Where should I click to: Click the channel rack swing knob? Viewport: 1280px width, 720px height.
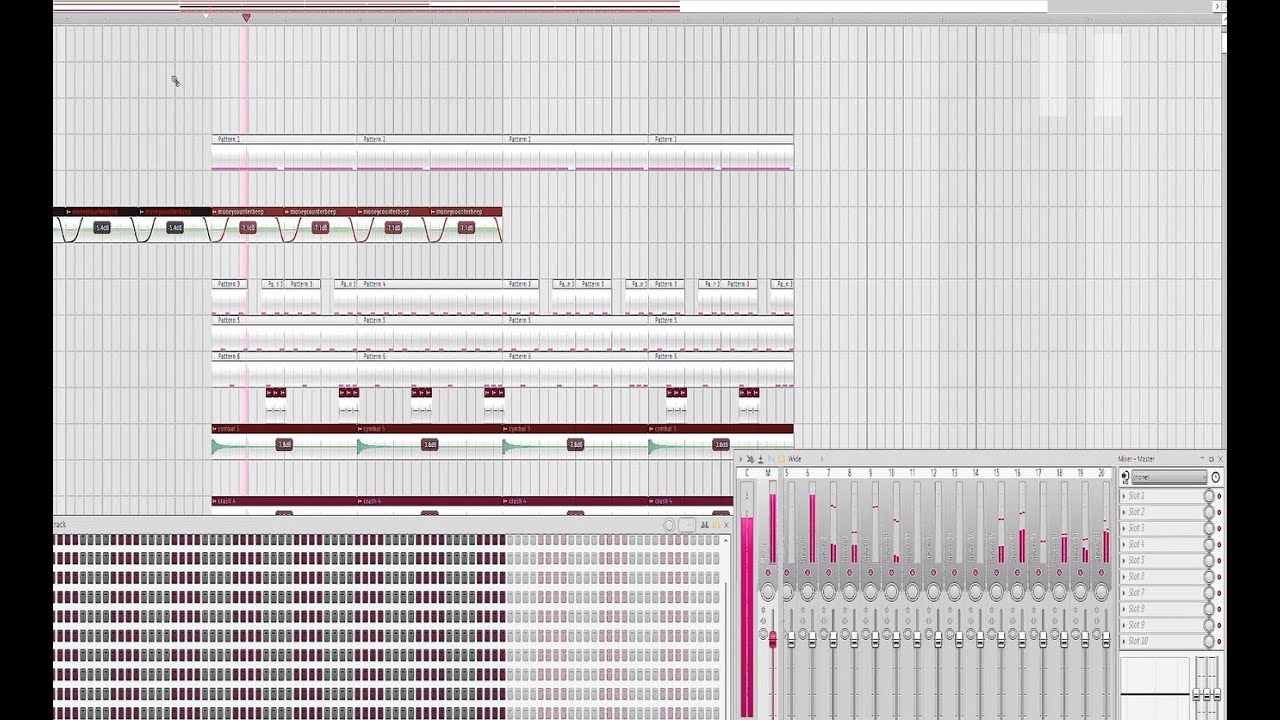(669, 524)
